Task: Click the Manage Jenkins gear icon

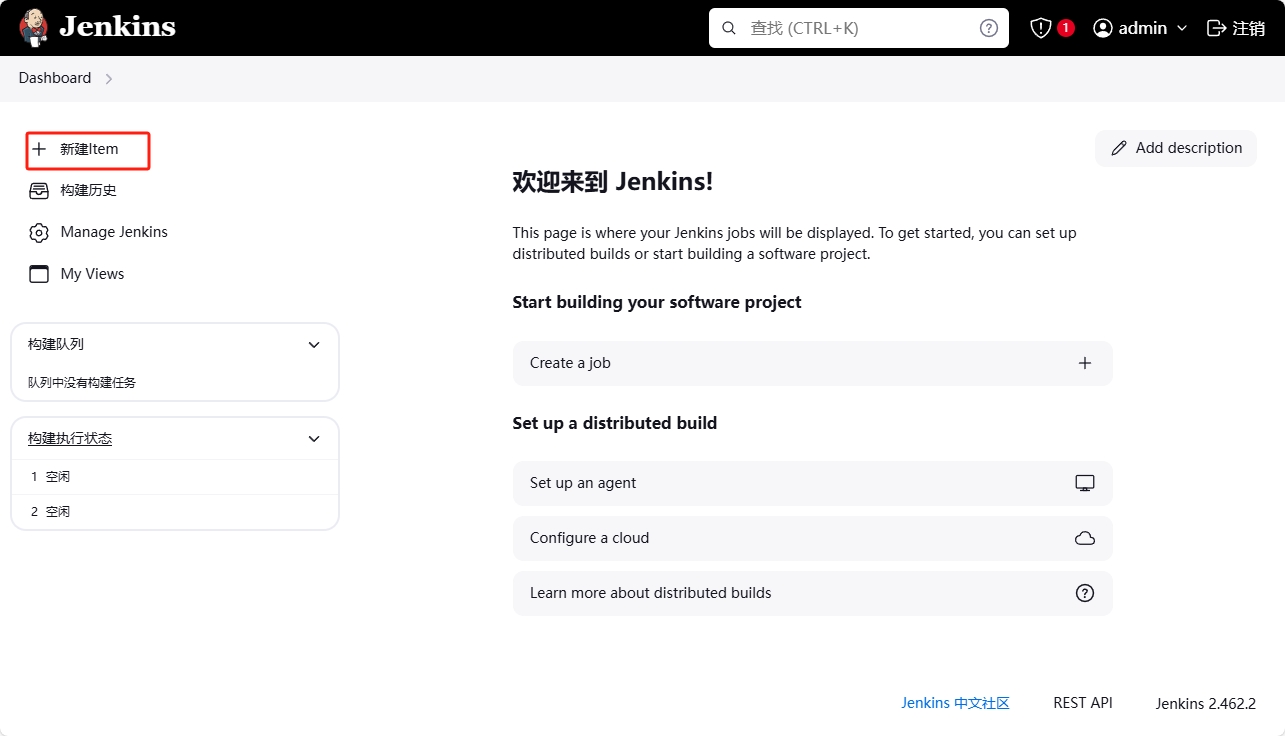Action: point(39,232)
